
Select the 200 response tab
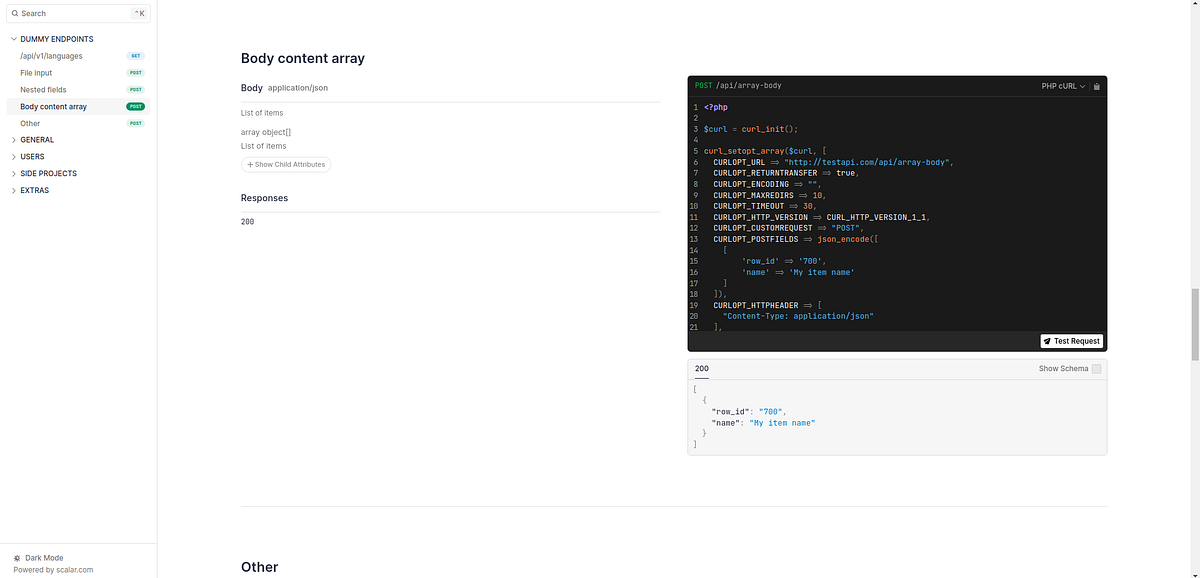click(702, 369)
